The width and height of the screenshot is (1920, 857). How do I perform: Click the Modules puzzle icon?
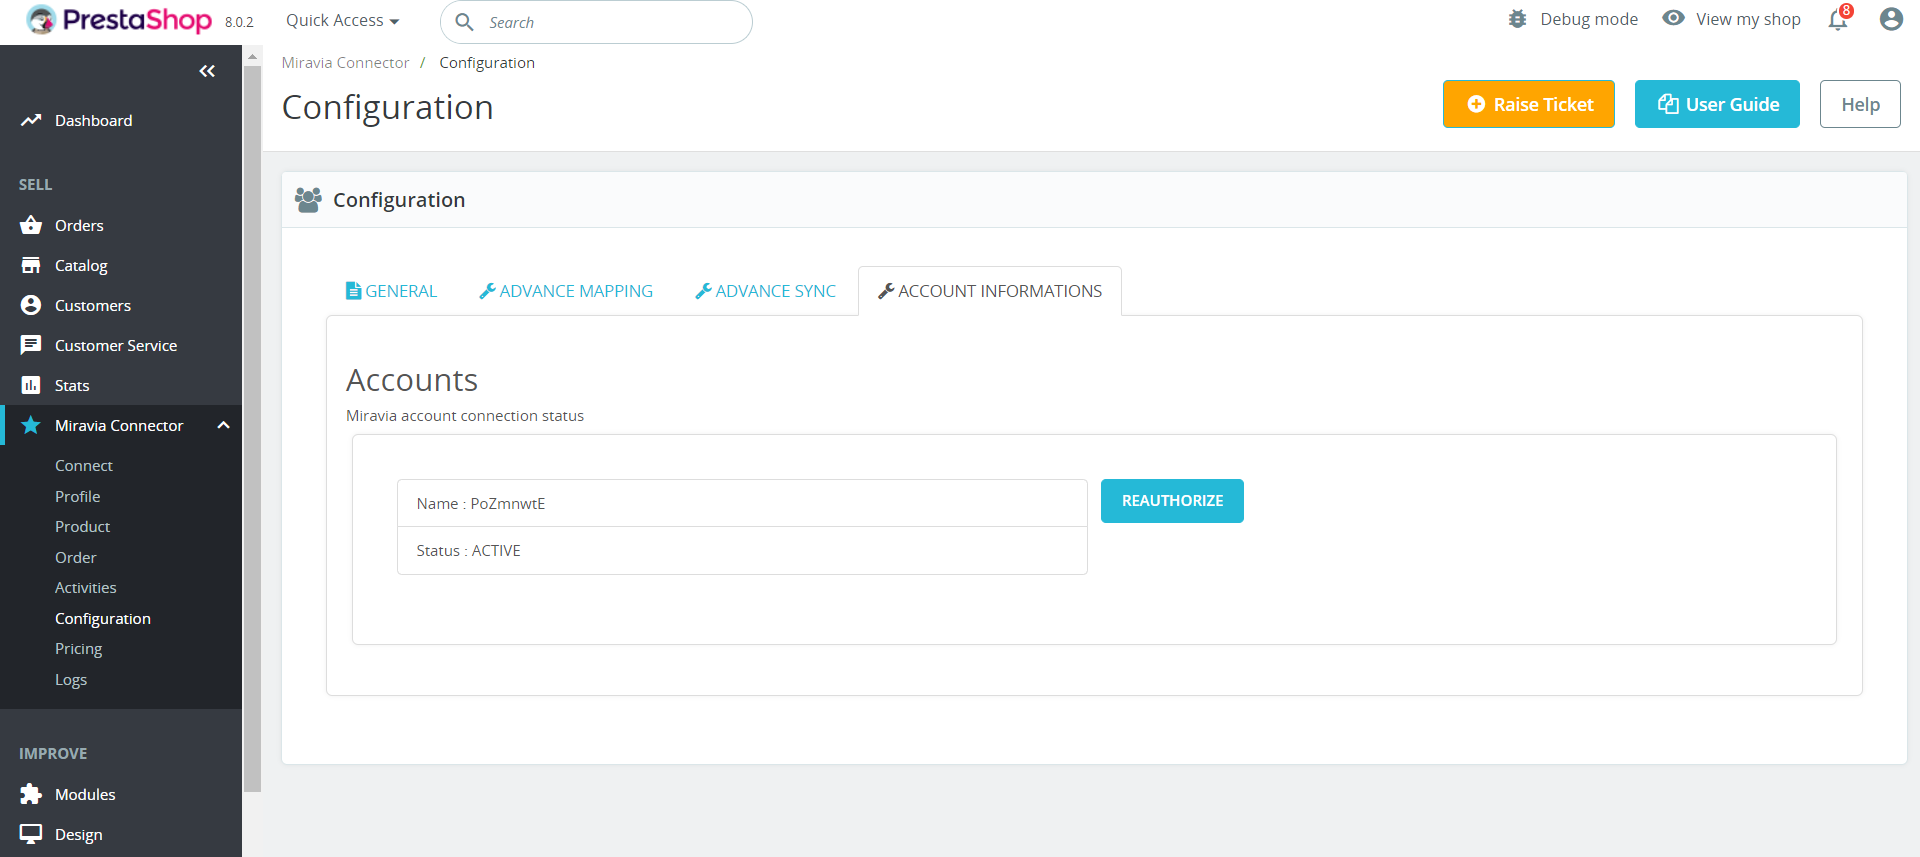(31, 794)
